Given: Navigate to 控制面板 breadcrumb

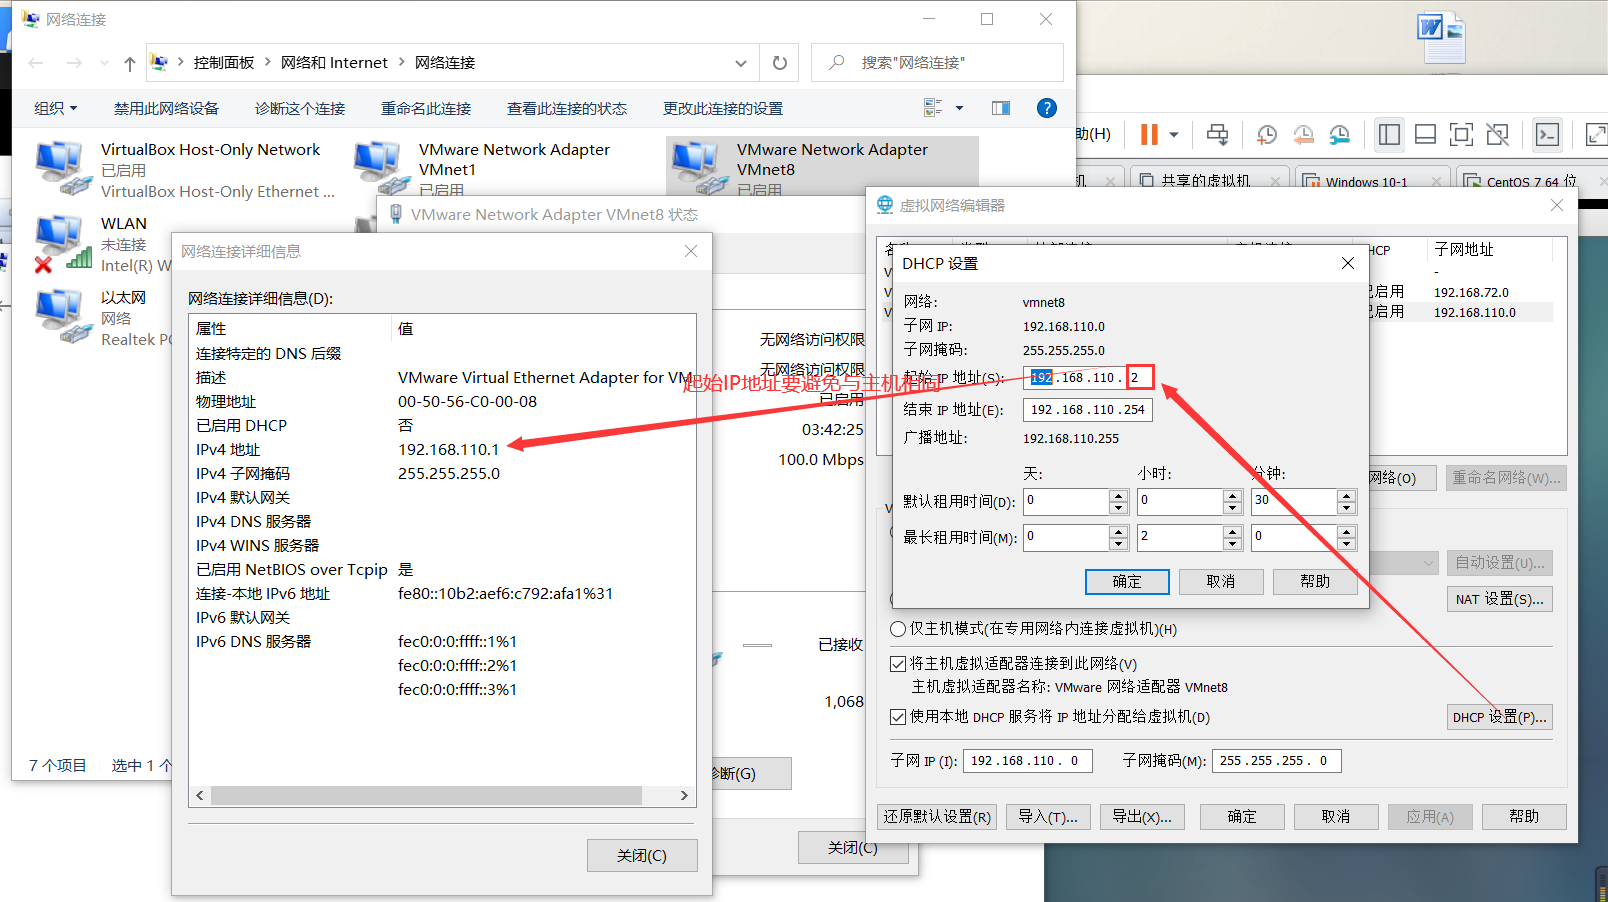Looking at the screenshot, I should [x=224, y=63].
